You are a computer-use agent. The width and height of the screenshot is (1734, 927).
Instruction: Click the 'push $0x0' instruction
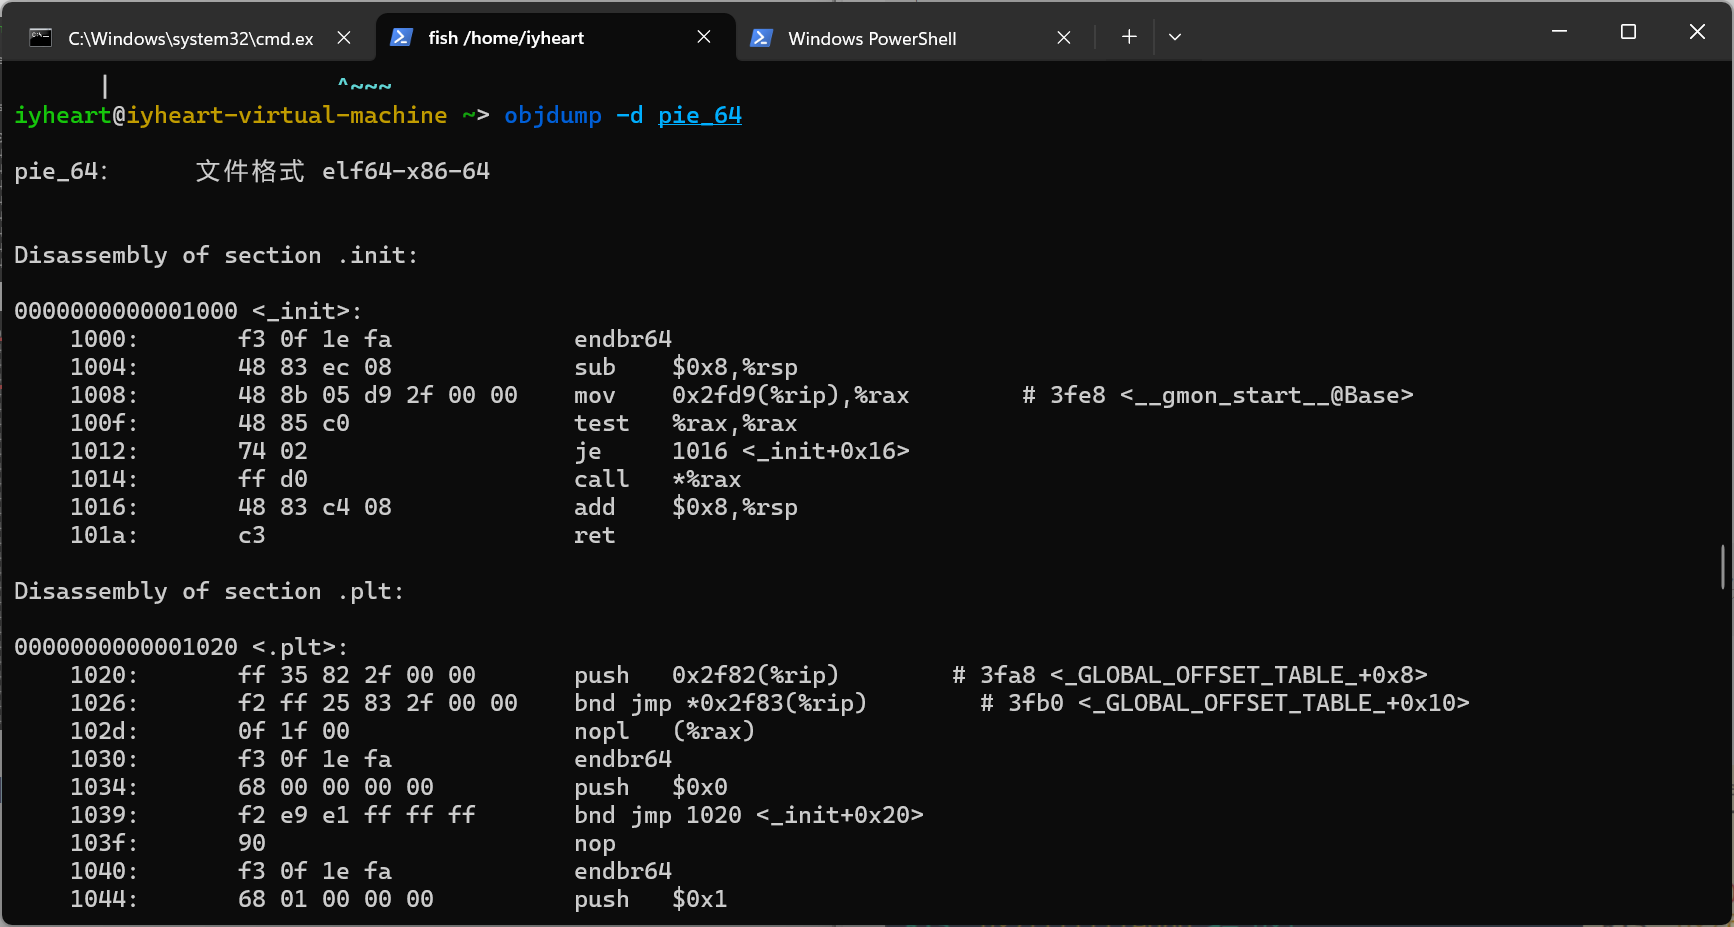click(x=651, y=787)
